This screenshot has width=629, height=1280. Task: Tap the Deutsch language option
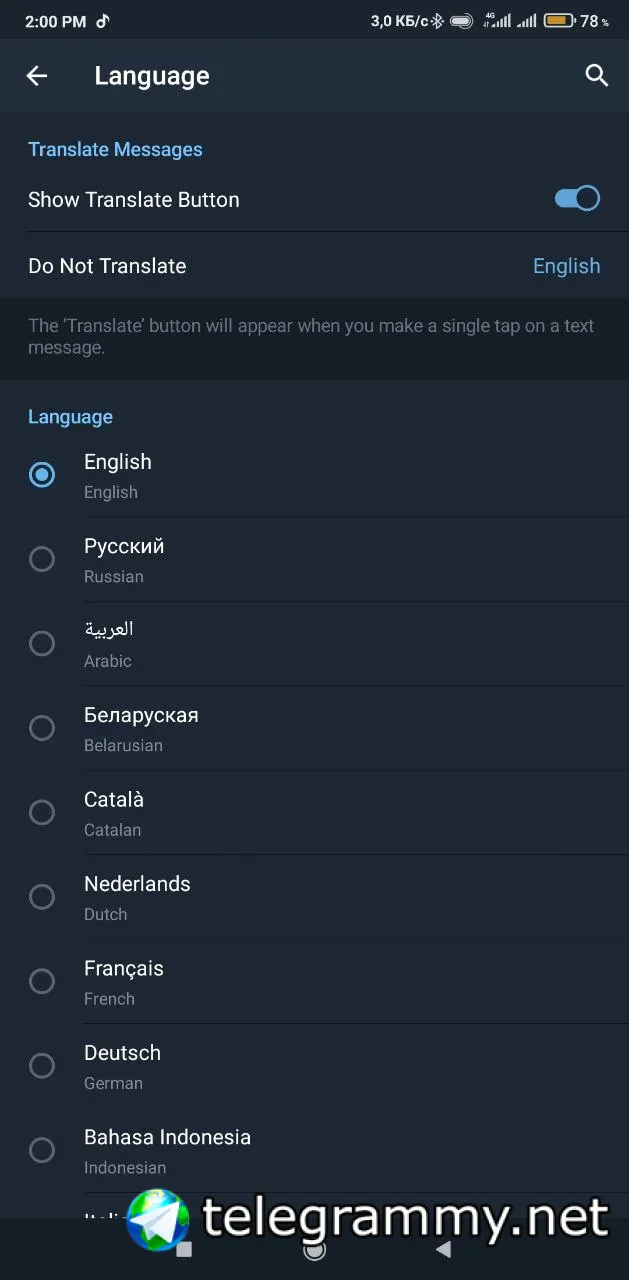pos(122,1065)
